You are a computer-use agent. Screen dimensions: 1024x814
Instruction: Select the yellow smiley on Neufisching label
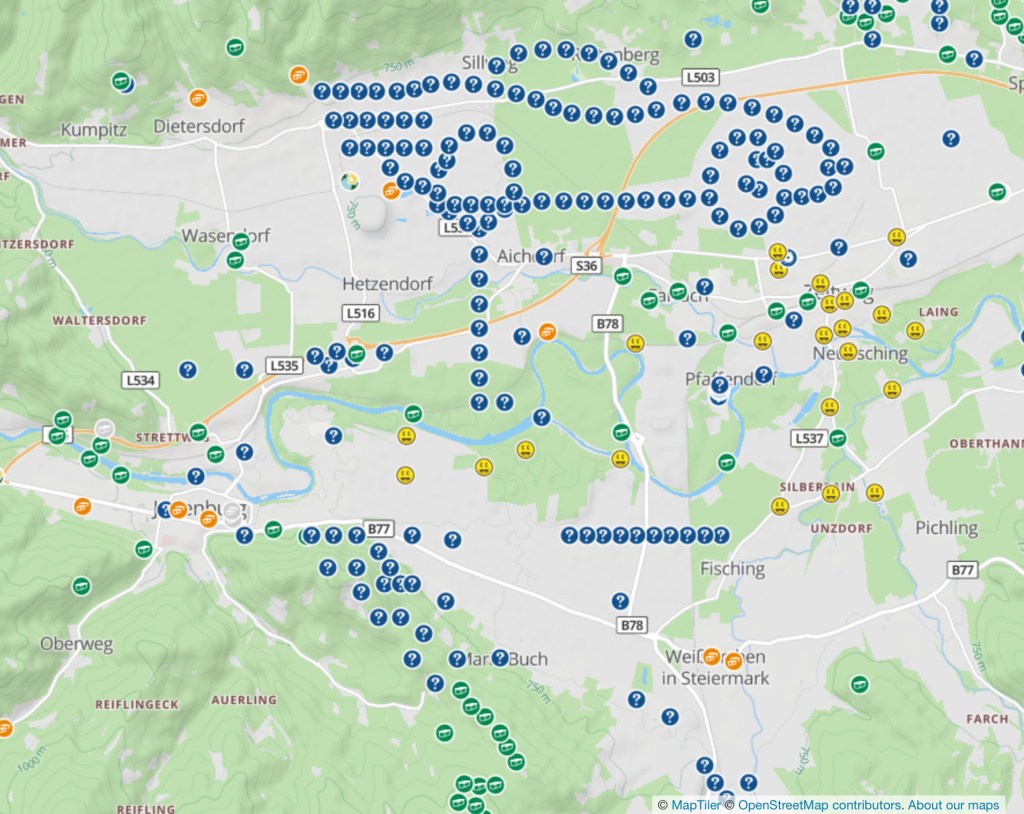pos(848,351)
